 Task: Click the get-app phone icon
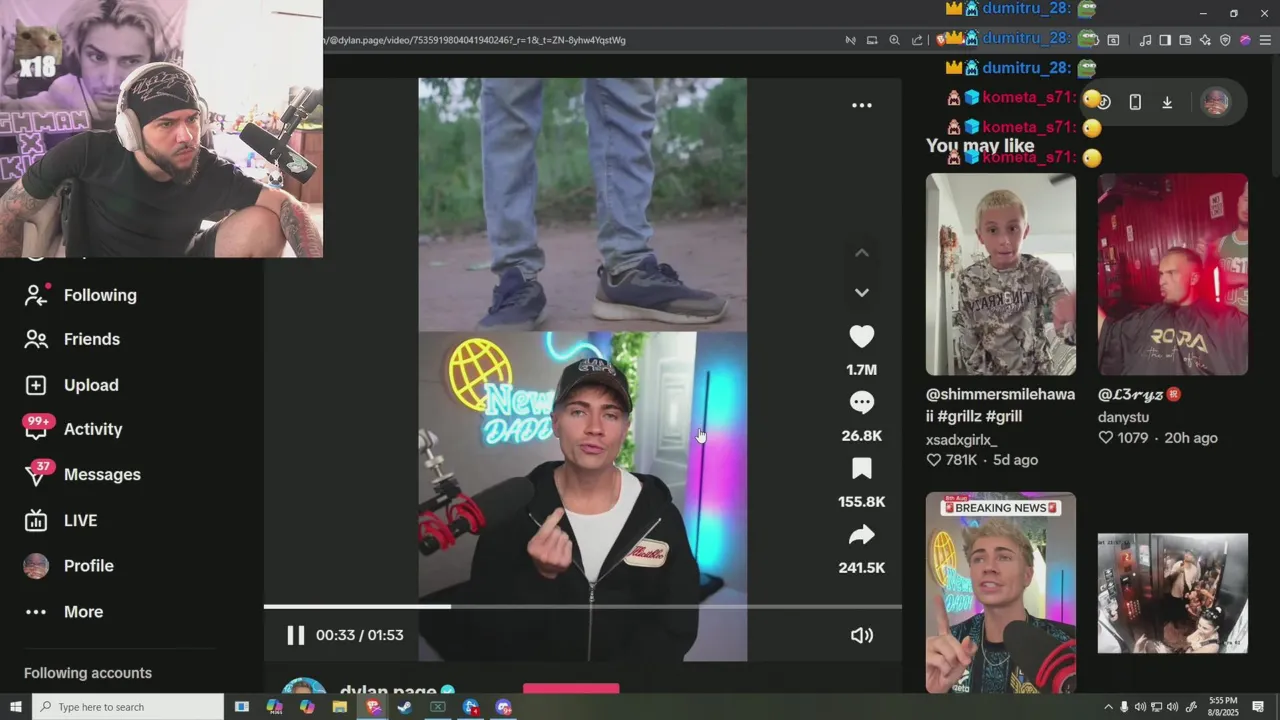(x=1135, y=102)
